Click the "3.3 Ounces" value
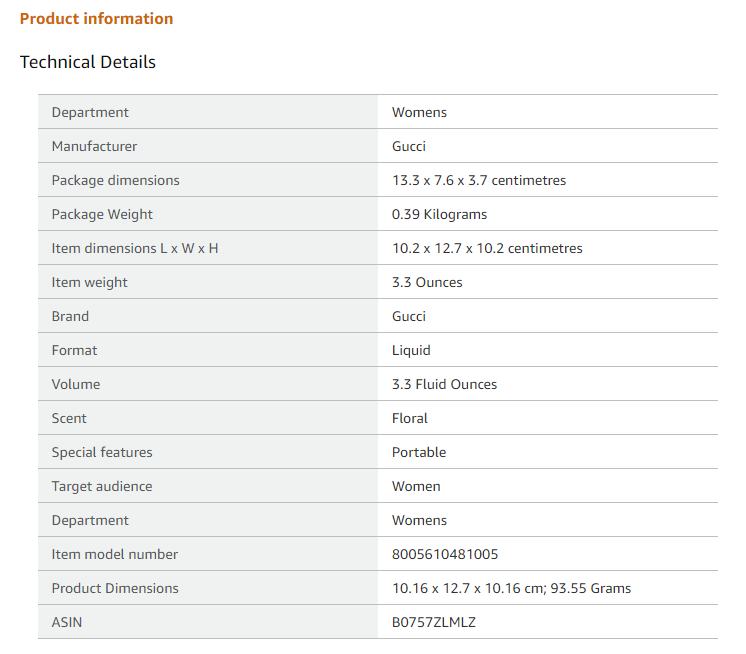Viewport: 746px width, 654px height. [427, 283]
